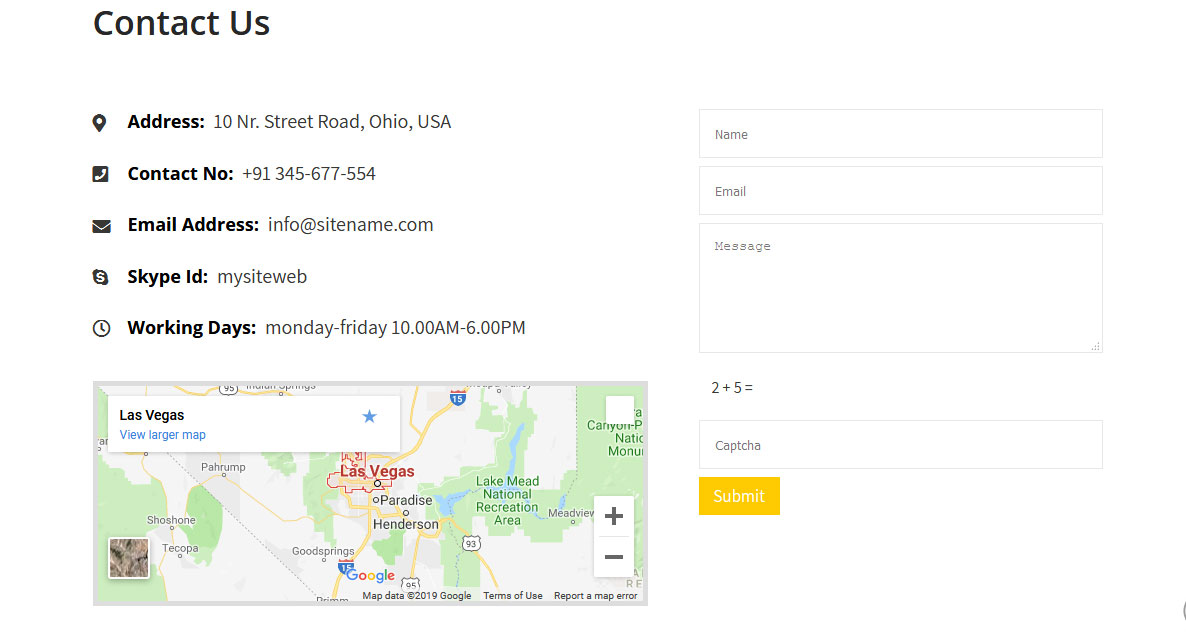
Task: Click the email info@sitename.com
Action: (350, 225)
